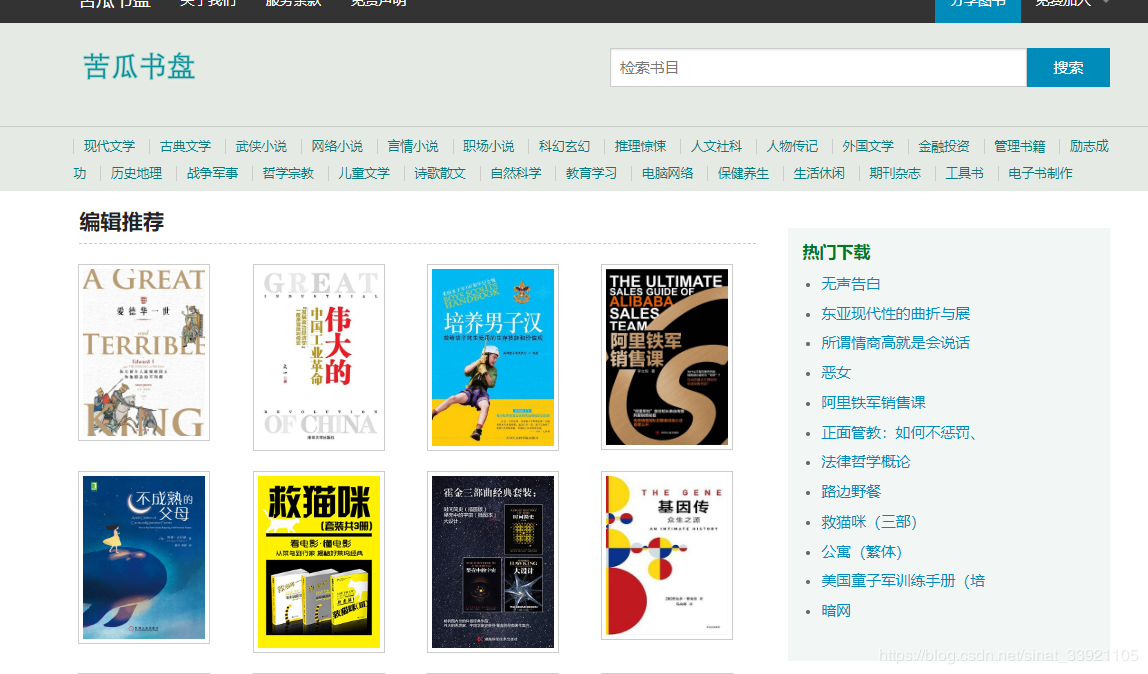Open the yellow 救猫咪 book cover
1148x674 pixels.
(x=319, y=562)
